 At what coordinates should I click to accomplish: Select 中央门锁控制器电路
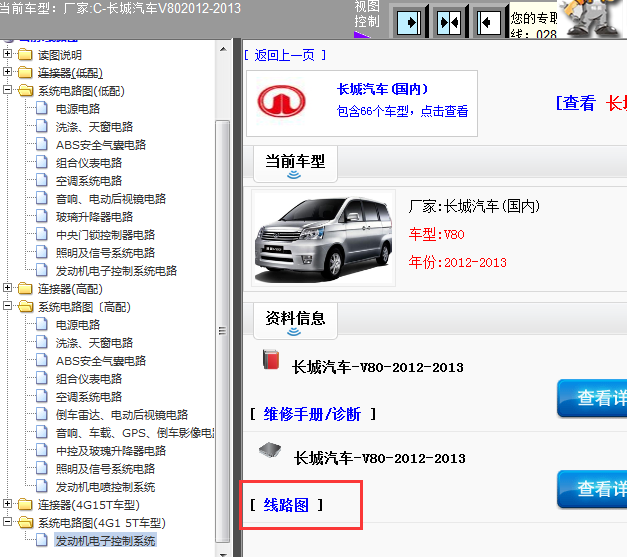tap(105, 235)
